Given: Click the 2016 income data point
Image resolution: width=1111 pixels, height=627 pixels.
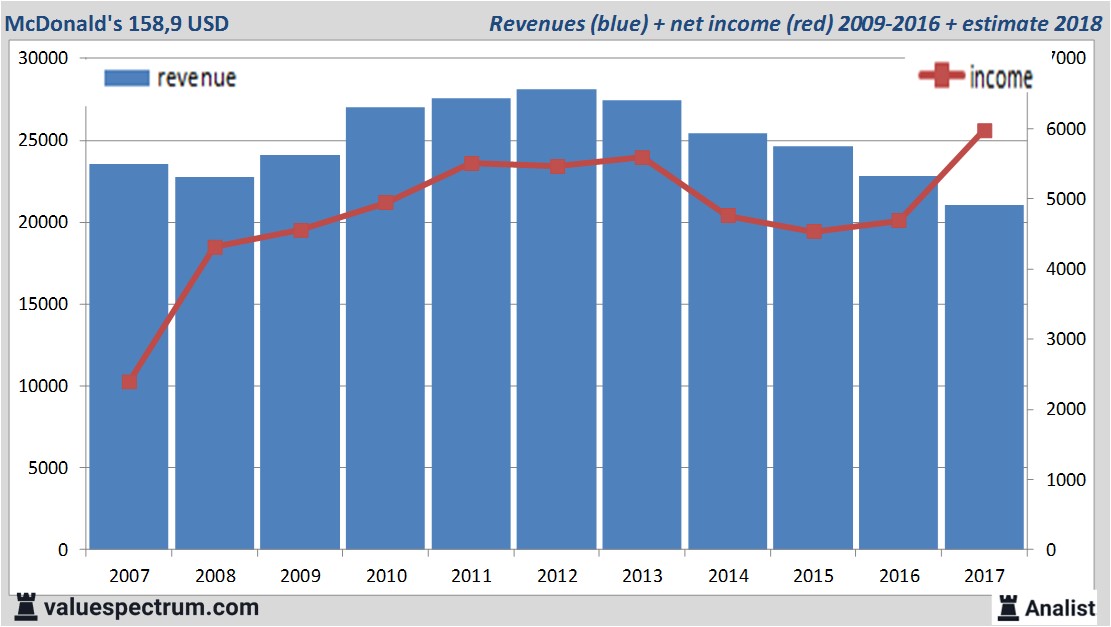Looking at the screenshot, I should point(899,220).
